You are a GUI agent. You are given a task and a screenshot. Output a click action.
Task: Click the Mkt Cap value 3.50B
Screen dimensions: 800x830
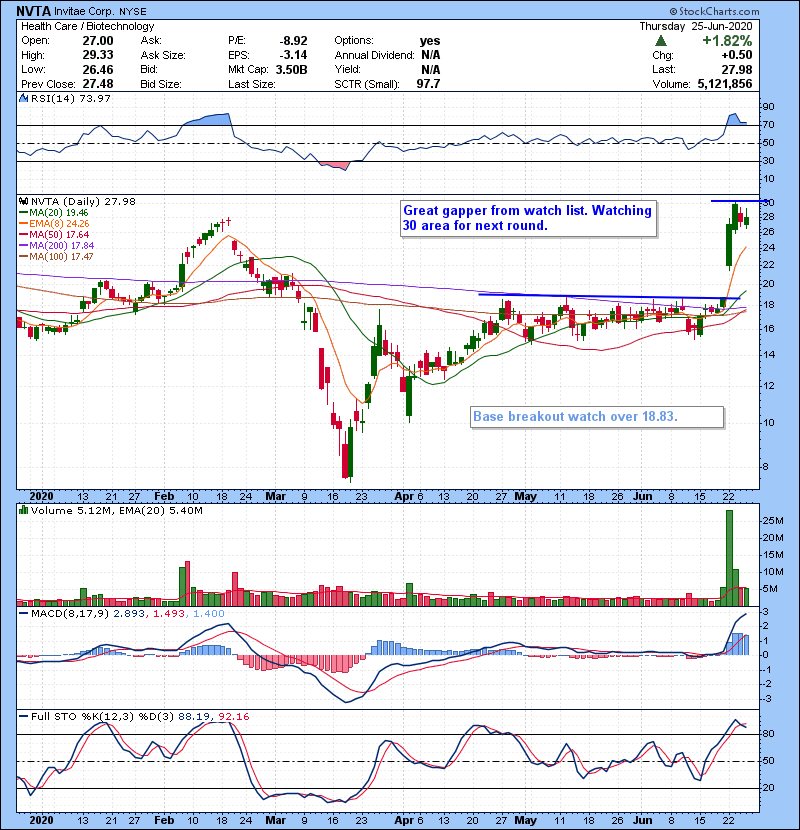291,69
